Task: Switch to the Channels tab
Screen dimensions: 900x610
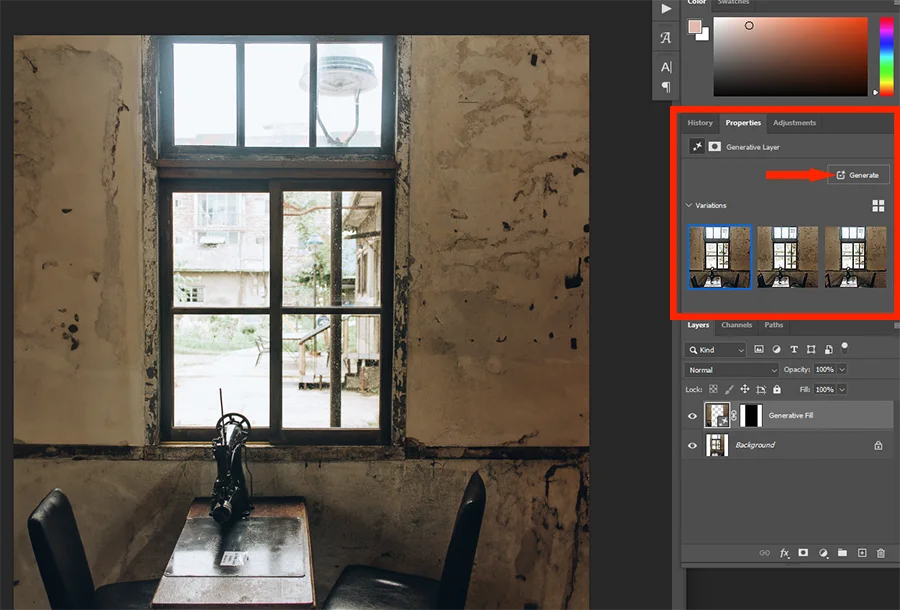Action: tap(736, 325)
